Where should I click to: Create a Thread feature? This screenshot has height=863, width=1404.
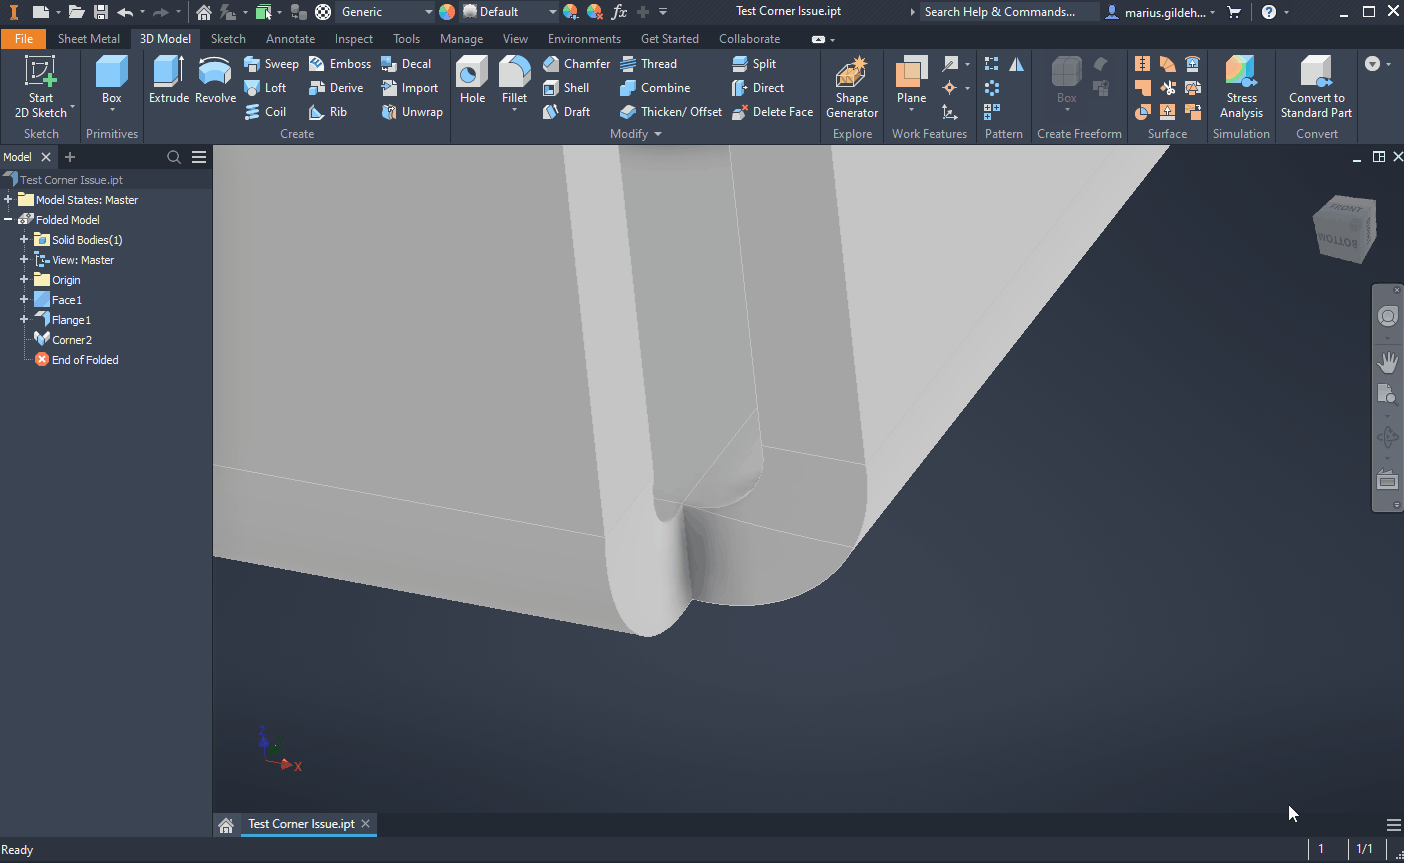(x=648, y=64)
